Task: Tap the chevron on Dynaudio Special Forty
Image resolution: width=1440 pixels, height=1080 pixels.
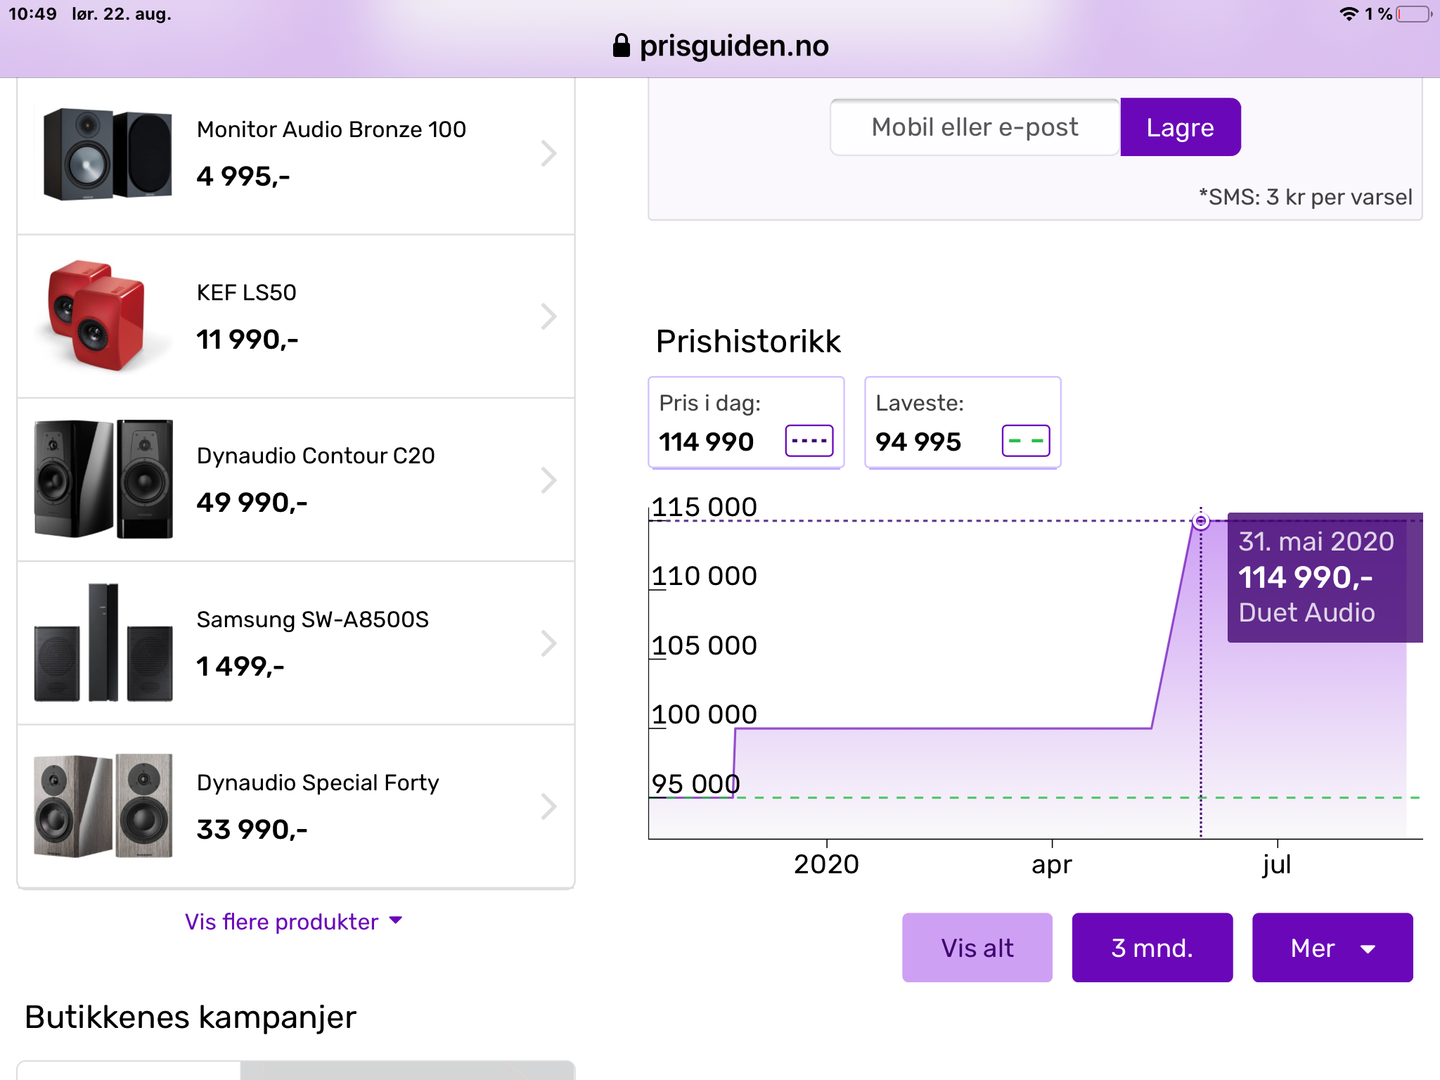Action: [x=548, y=806]
